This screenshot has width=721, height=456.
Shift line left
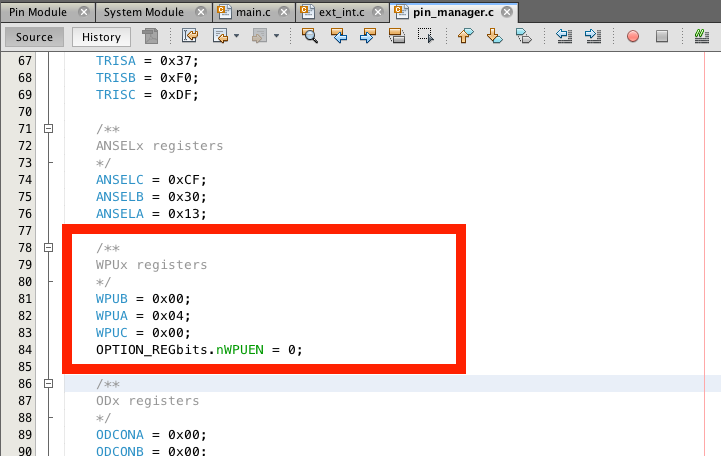(564, 36)
